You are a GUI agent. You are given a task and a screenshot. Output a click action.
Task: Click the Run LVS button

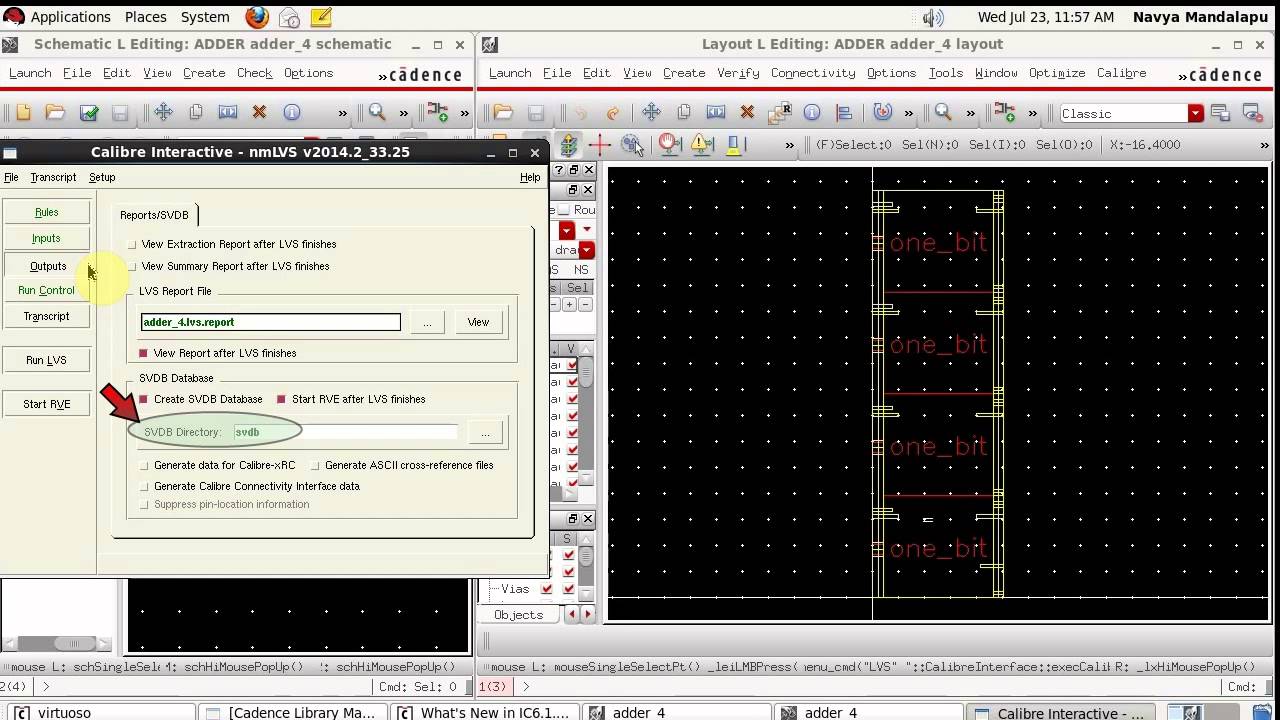click(x=46, y=360)
